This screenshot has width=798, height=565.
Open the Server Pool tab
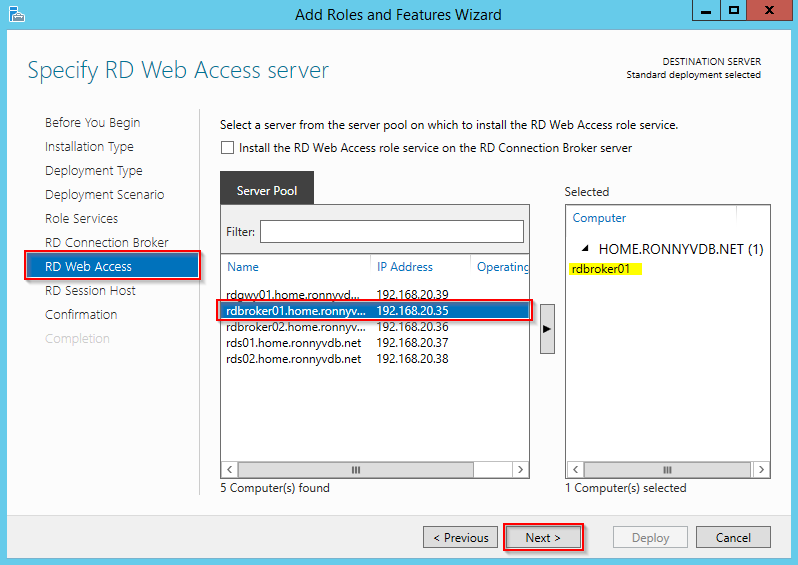267,191
